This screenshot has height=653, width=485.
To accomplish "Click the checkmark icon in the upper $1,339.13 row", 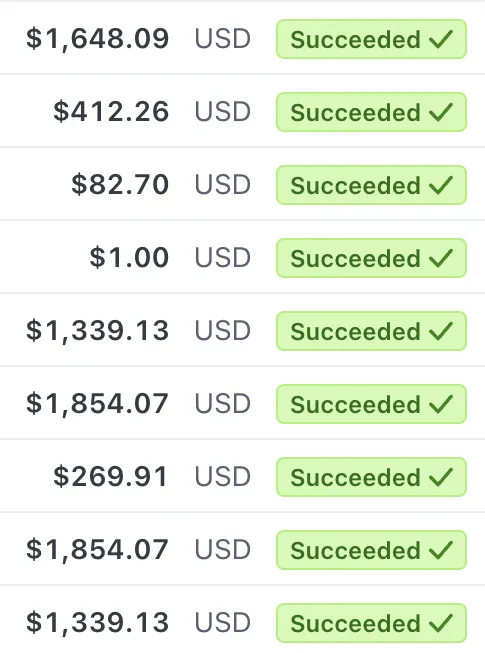I will [440, 331].
